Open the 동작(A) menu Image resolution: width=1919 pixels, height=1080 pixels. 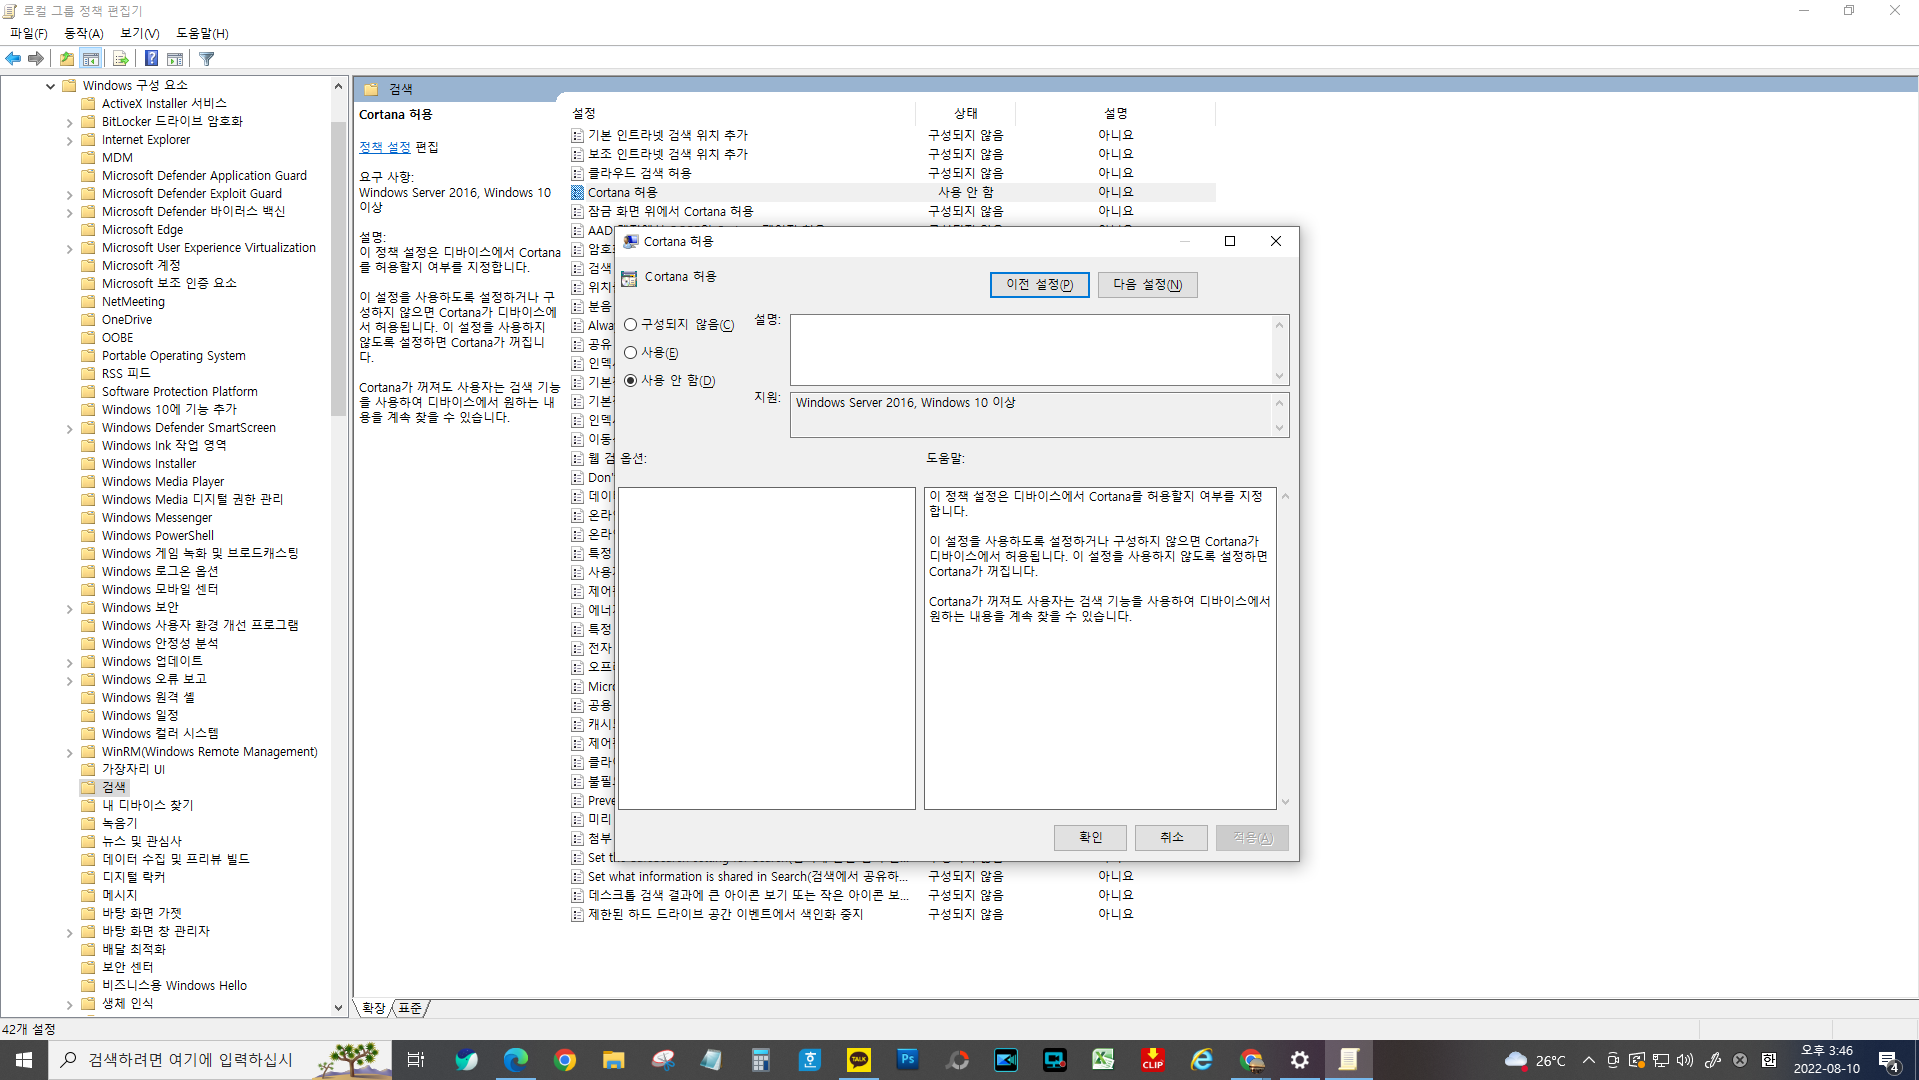pyautogui.click(x=84, y=33)
